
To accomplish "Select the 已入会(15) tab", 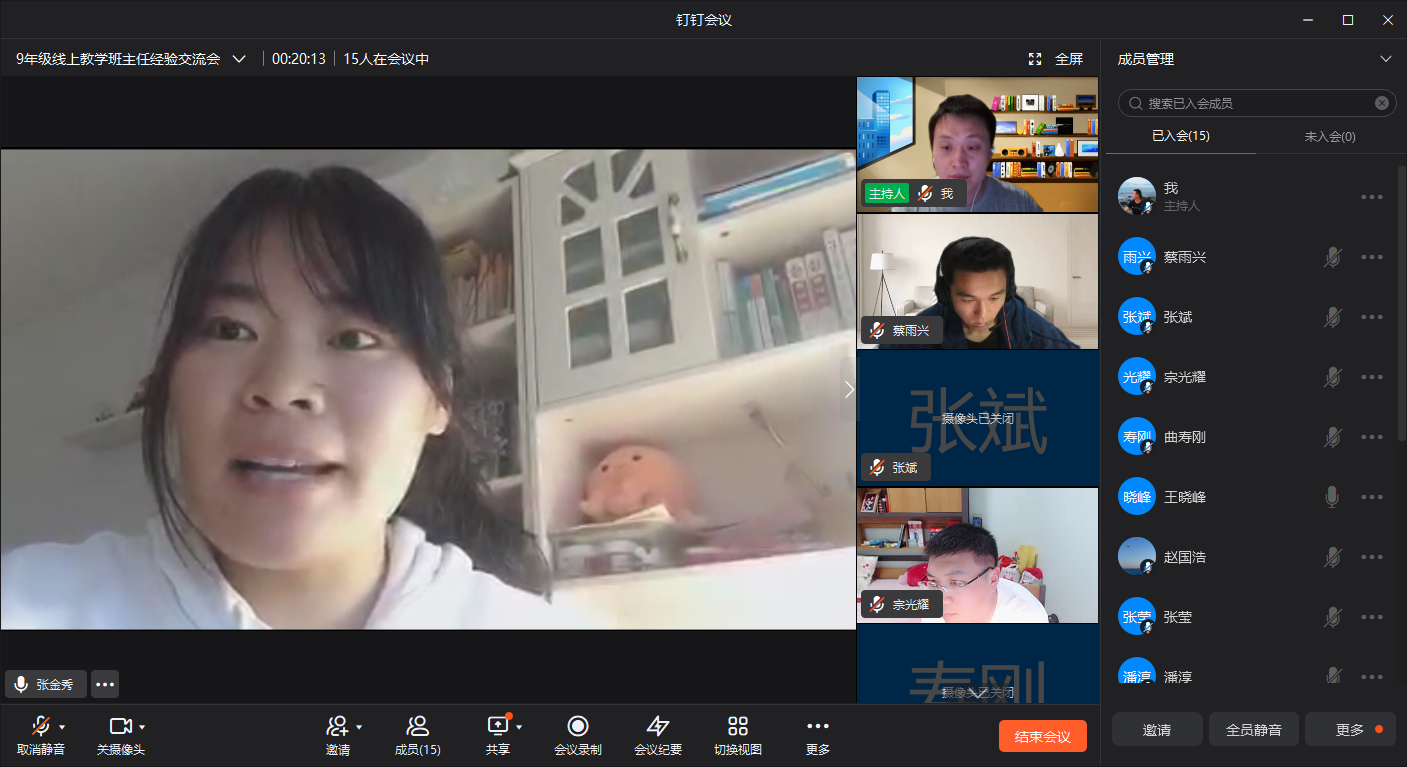I will coord(1180,136).
